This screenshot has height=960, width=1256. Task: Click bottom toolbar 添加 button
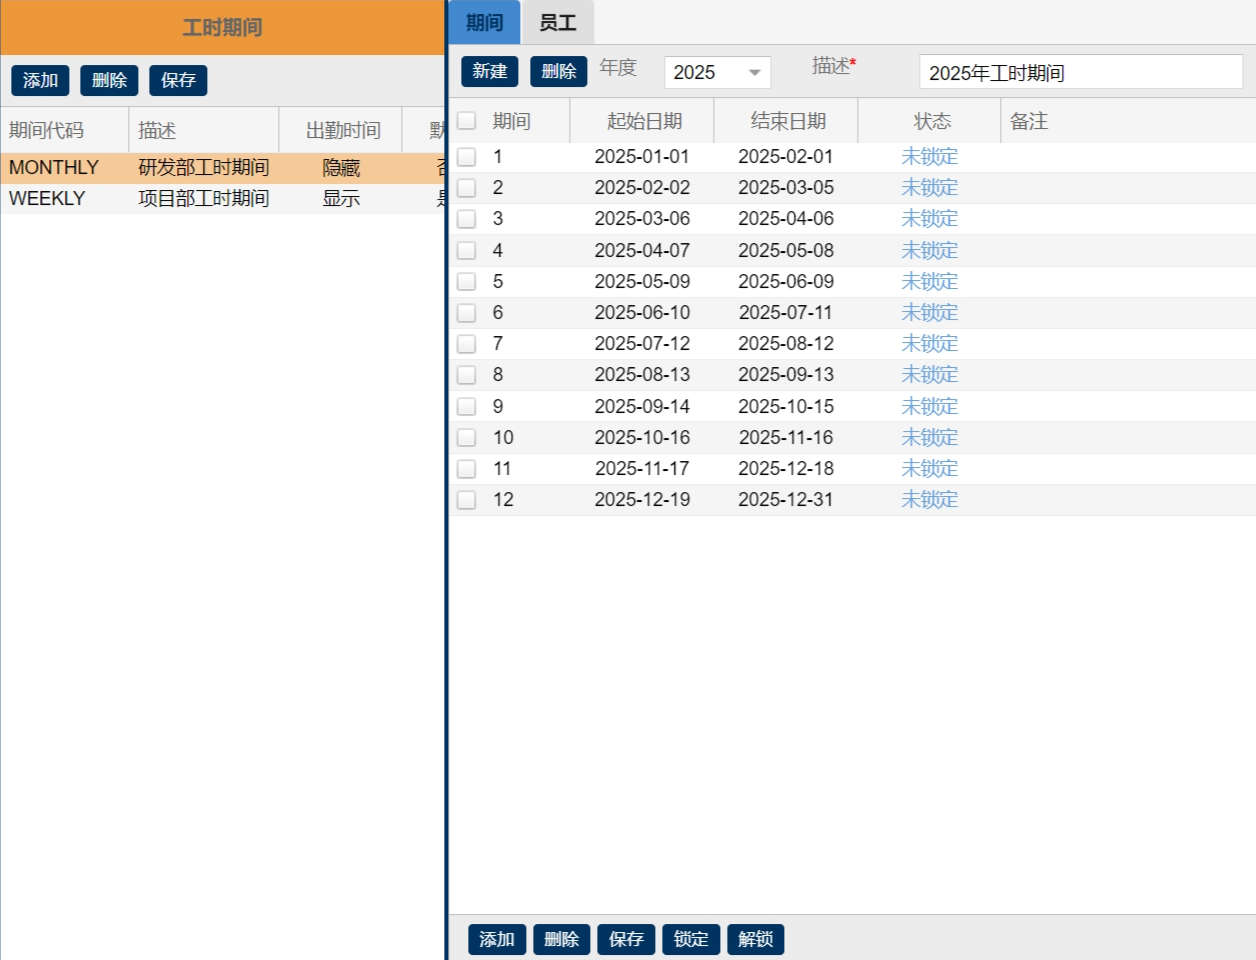[496, 939]
